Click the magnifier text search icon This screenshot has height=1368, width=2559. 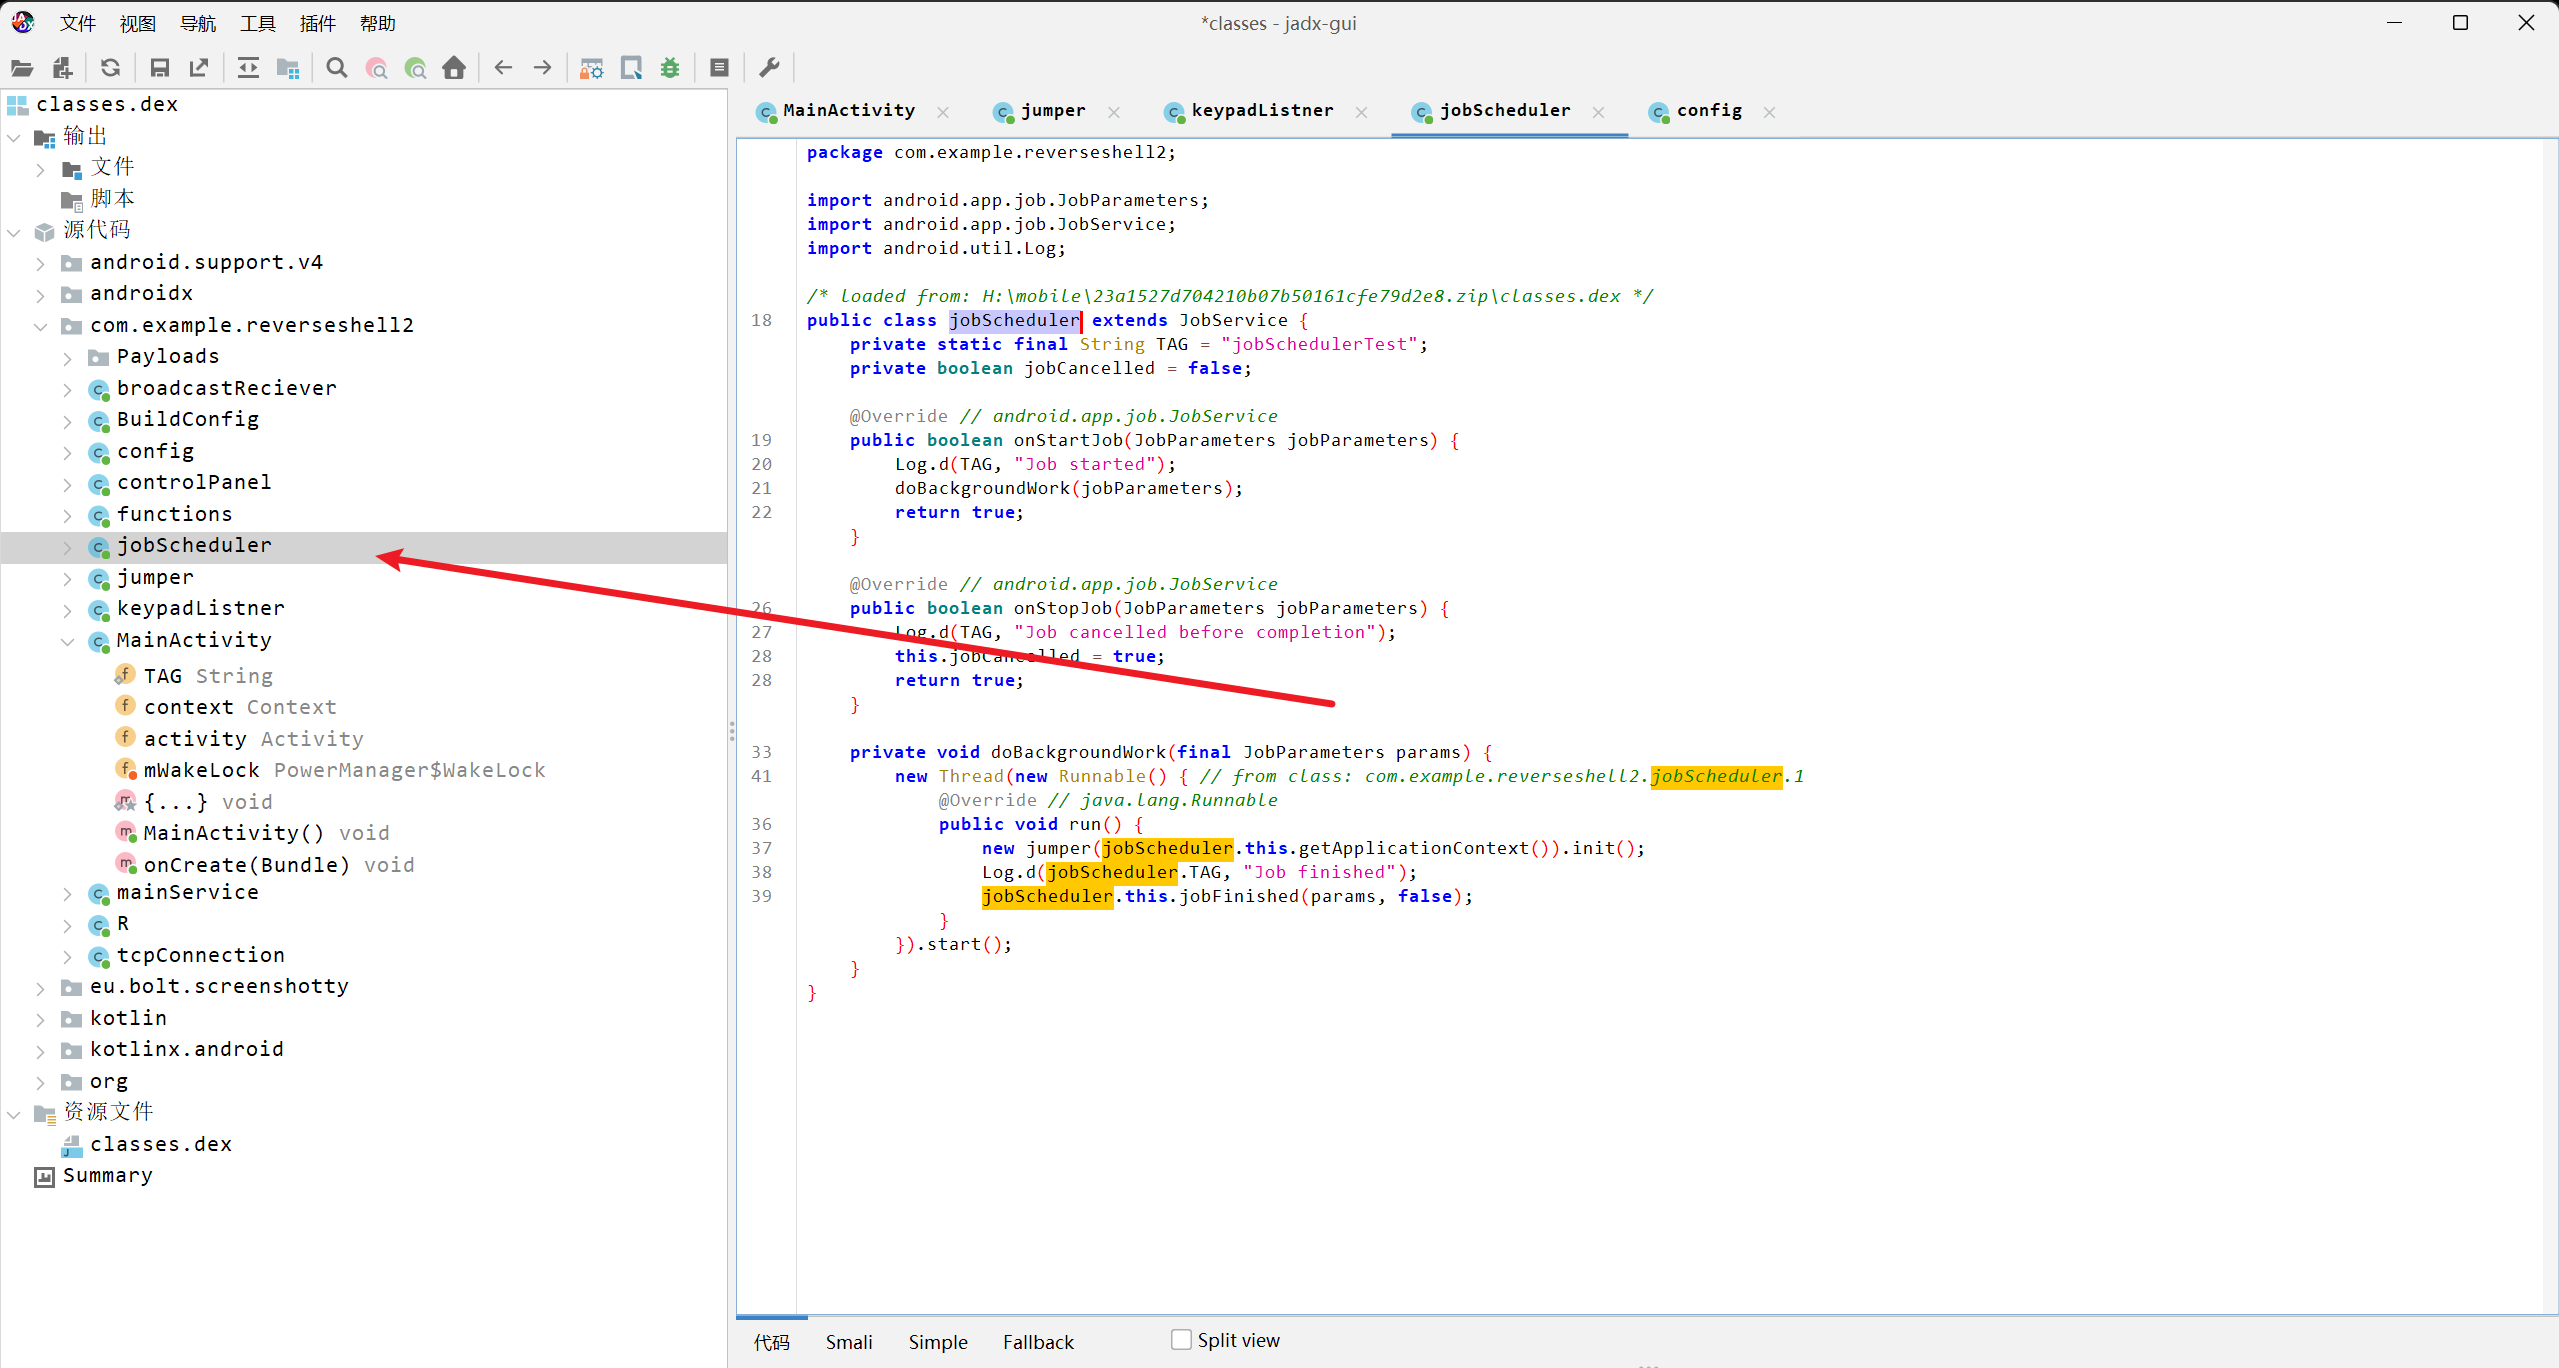tap(337, 68)
